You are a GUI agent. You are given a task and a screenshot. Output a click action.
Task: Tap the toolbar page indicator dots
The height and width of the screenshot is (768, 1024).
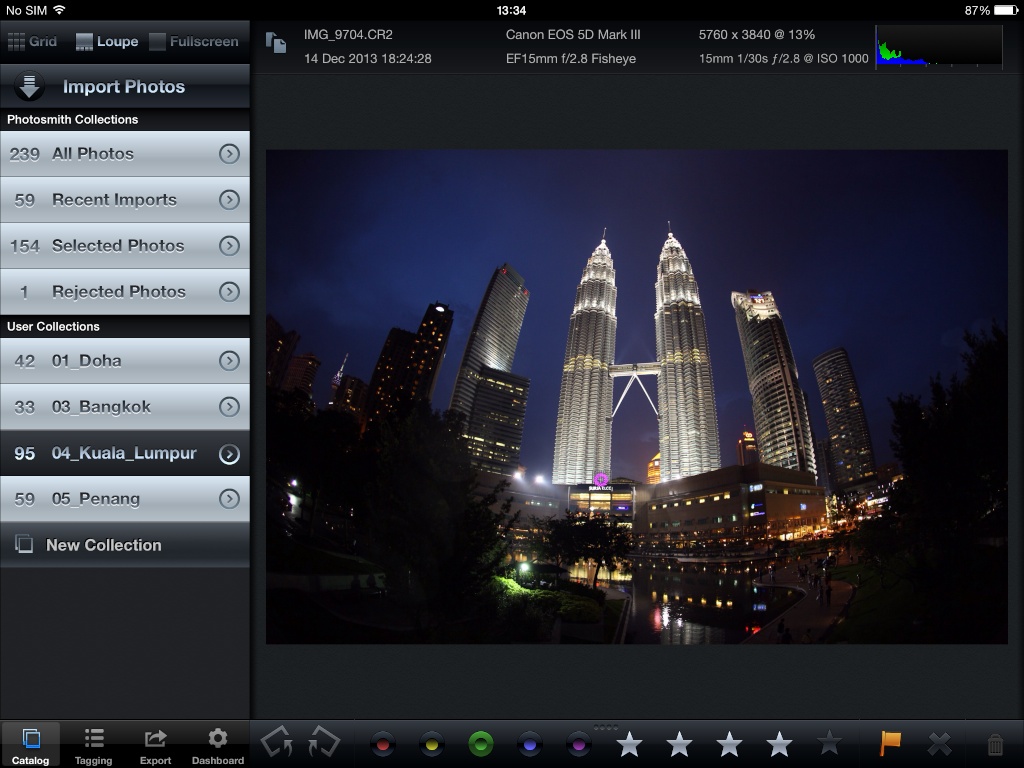pyautogui.click(x=605, y=727)
